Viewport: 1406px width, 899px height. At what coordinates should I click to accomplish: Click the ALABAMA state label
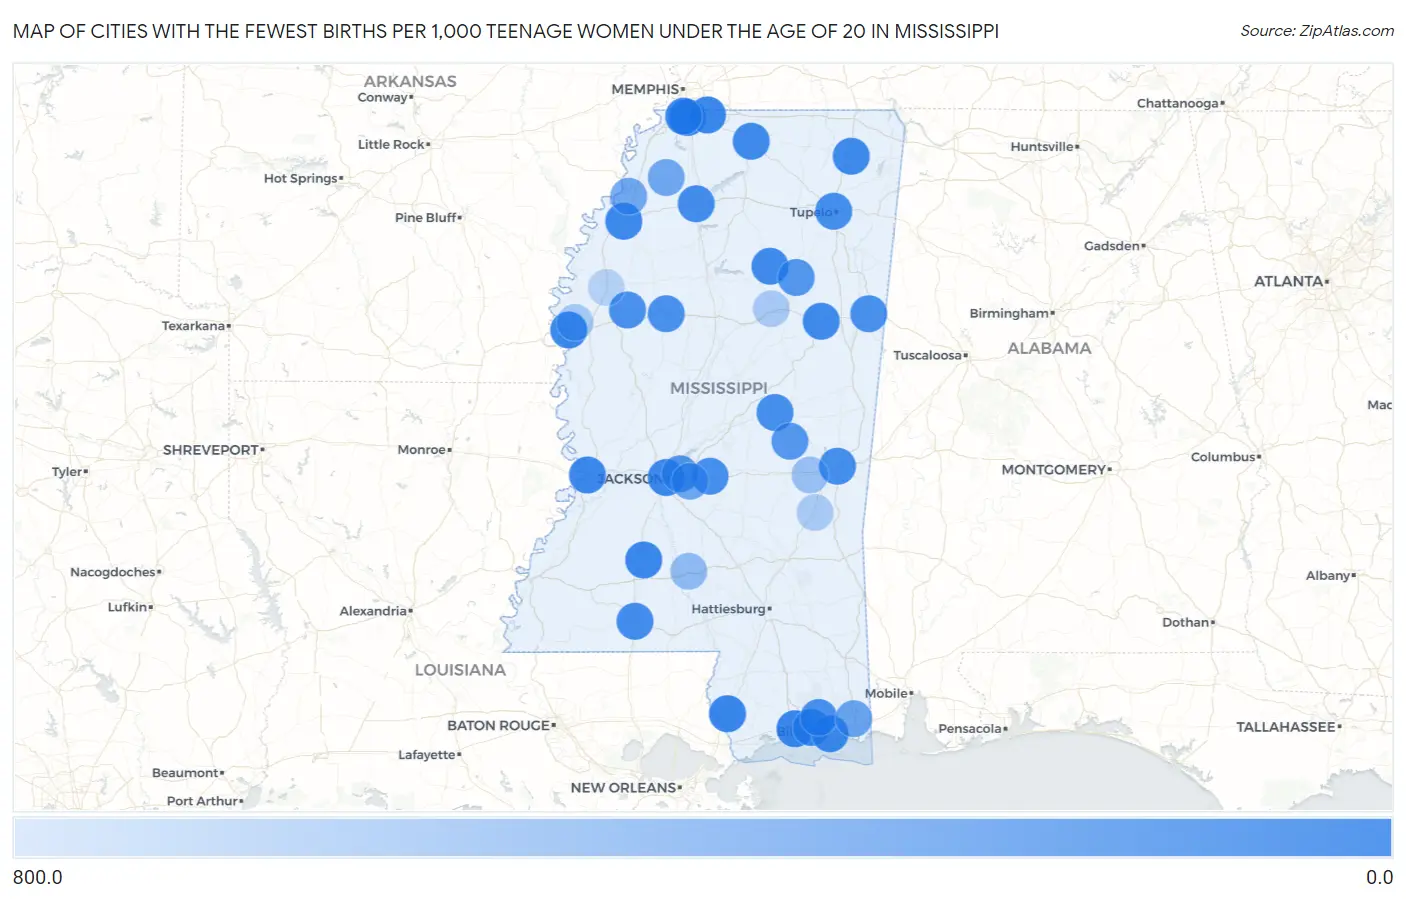pos(1049,348)
